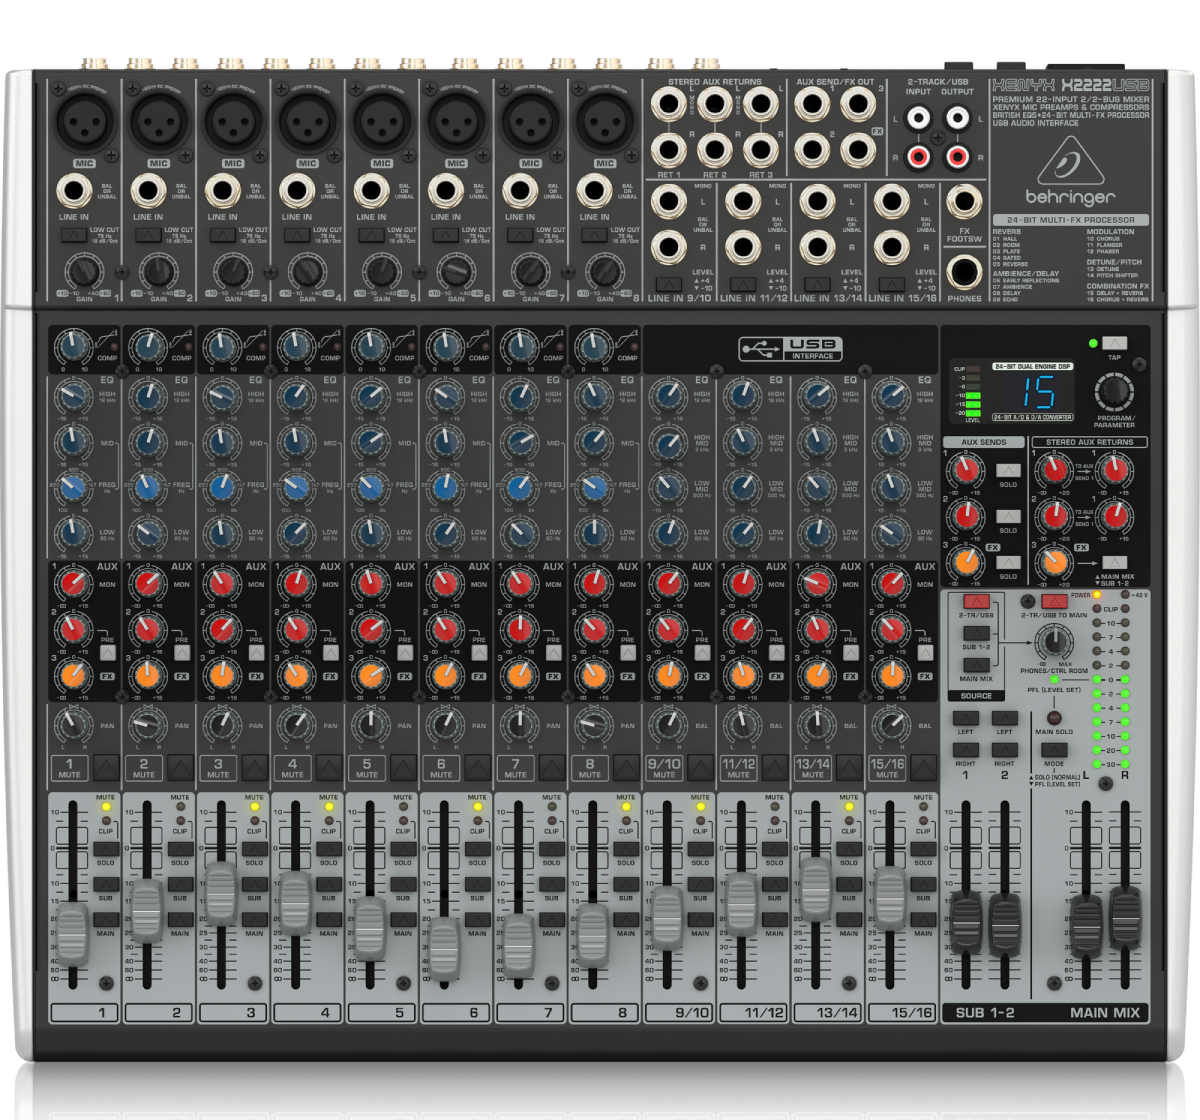This screenshot has height=1120, width=1200.
Task: Toggle the Sub 1 LEFT routing button
Action: [965, 718]
